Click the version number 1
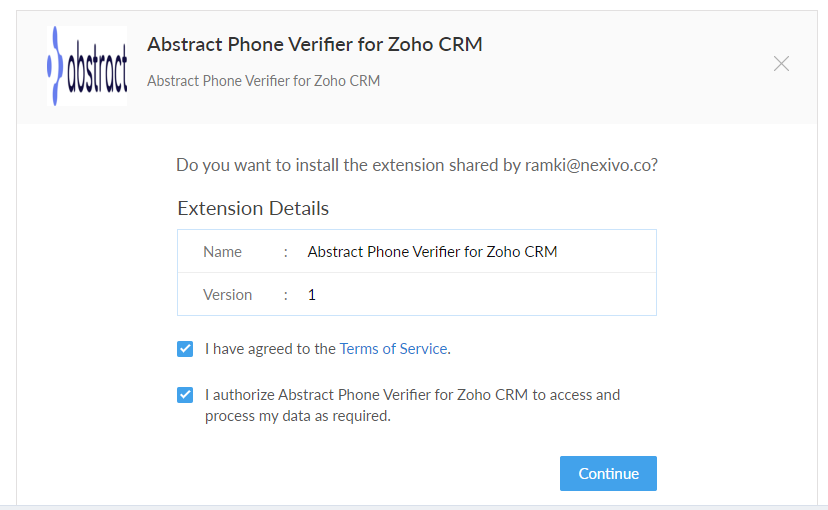The height and width of the screenshot is (510, 828). coord(312,295)
